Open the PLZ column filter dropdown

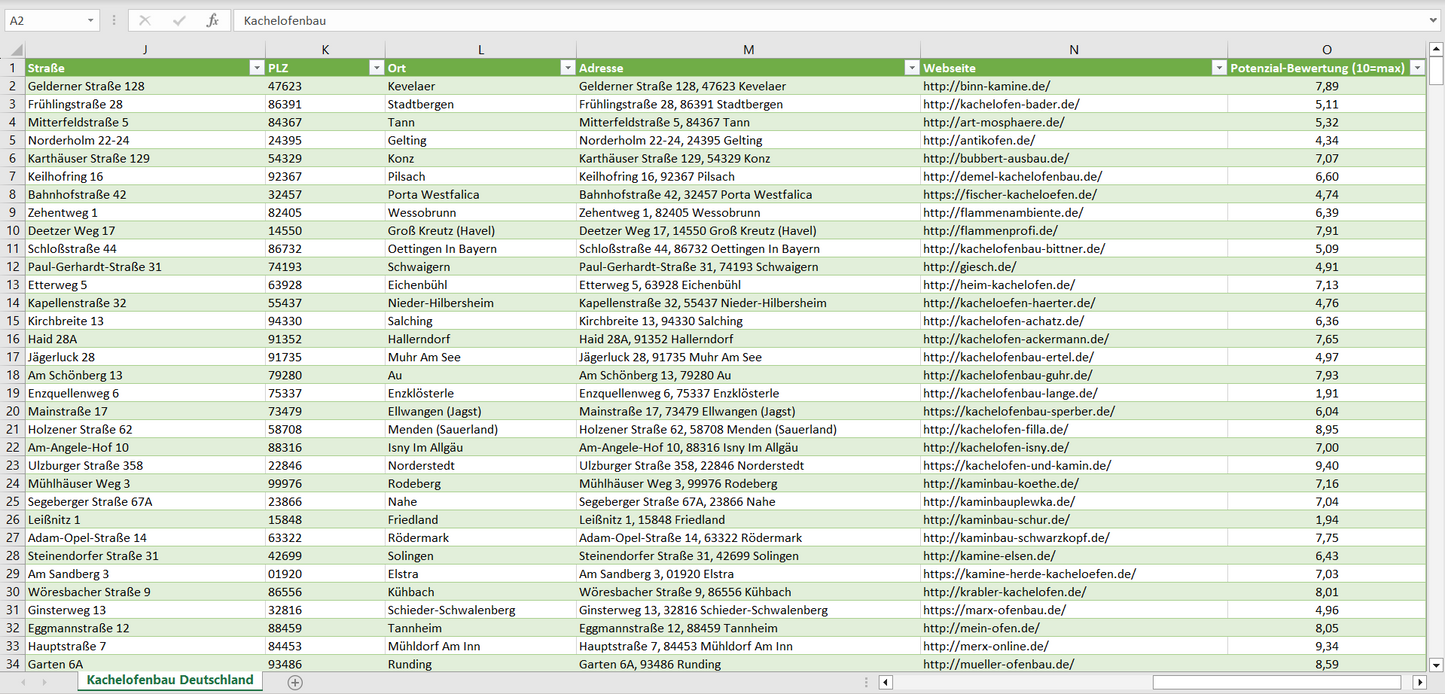[x=376, y=68]
